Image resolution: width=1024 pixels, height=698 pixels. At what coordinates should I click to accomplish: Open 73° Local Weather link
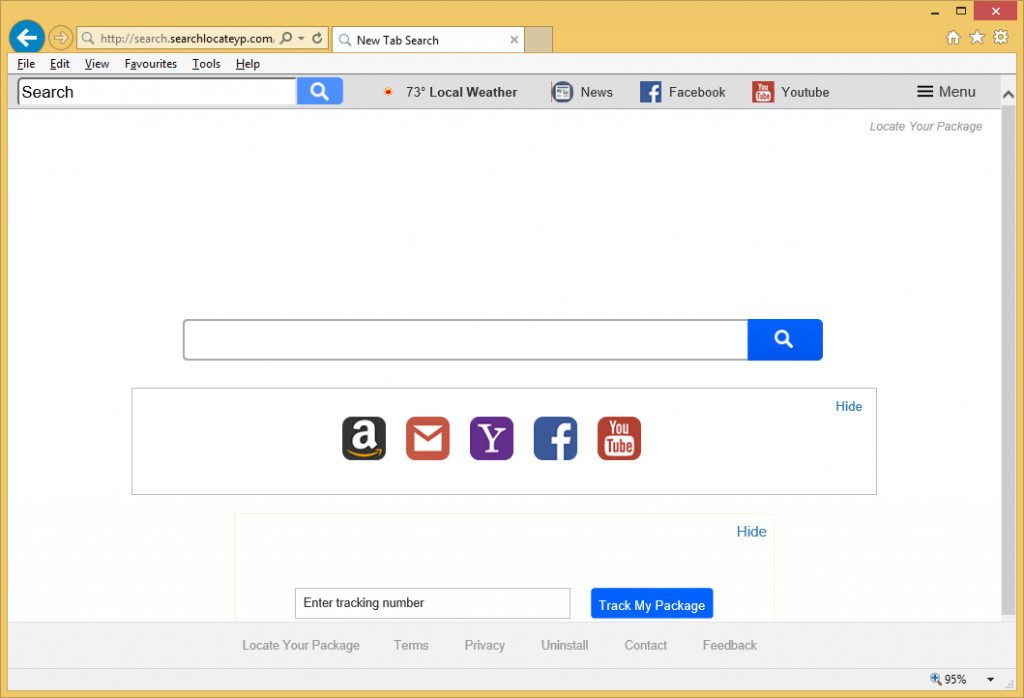pos(462,92)
